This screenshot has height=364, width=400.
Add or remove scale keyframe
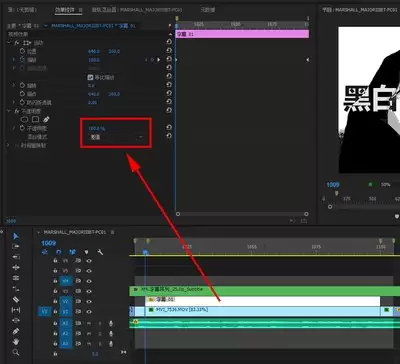(152, 60)
